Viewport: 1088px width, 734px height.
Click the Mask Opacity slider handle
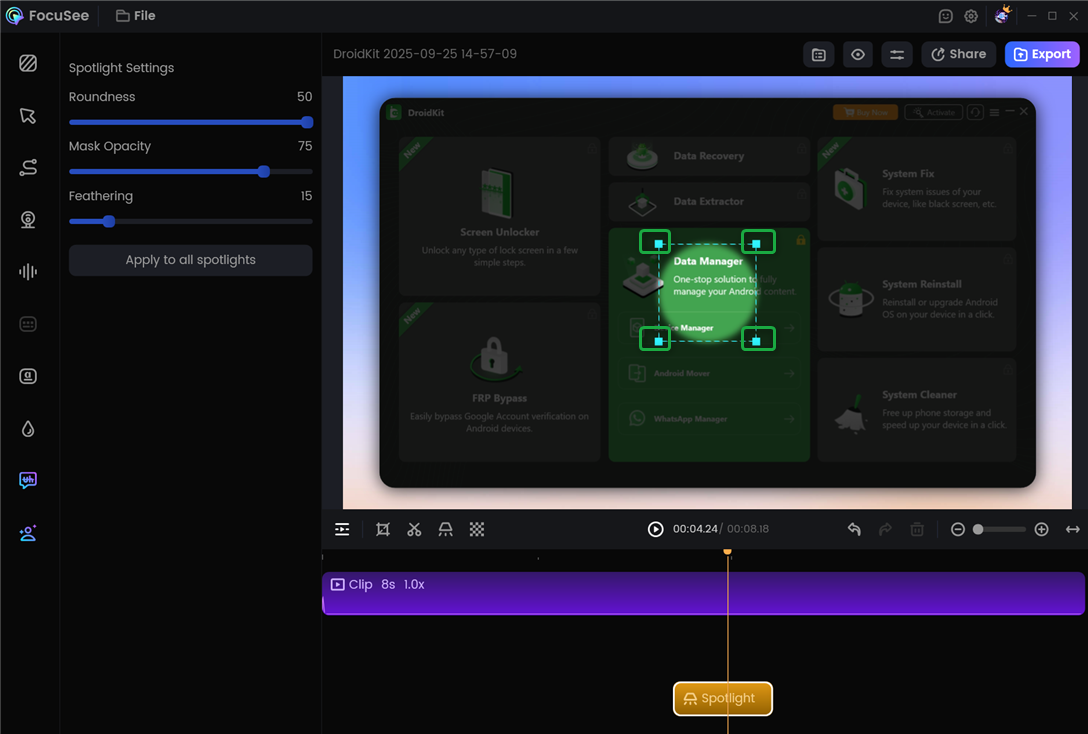[264, 172]
